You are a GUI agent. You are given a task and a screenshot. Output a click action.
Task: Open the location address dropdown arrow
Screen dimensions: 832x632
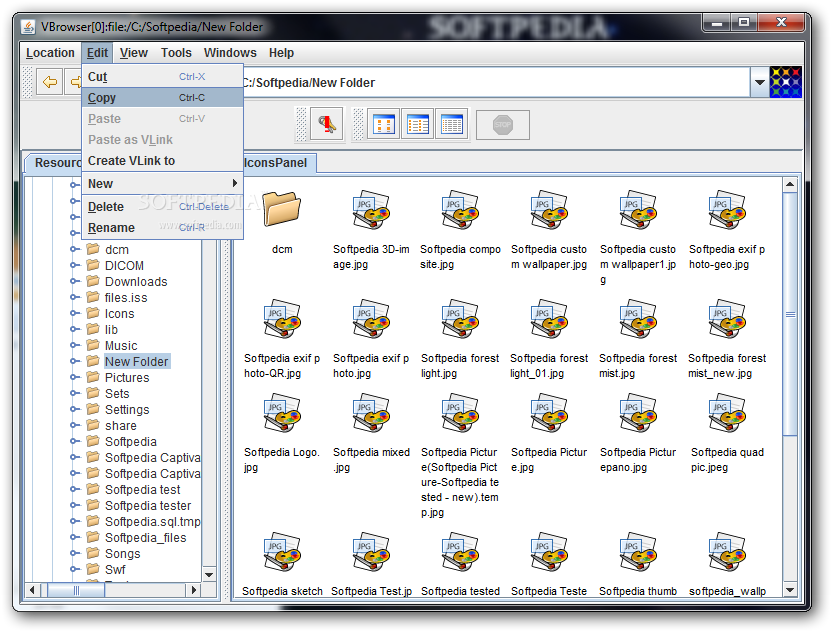[759, 82]
